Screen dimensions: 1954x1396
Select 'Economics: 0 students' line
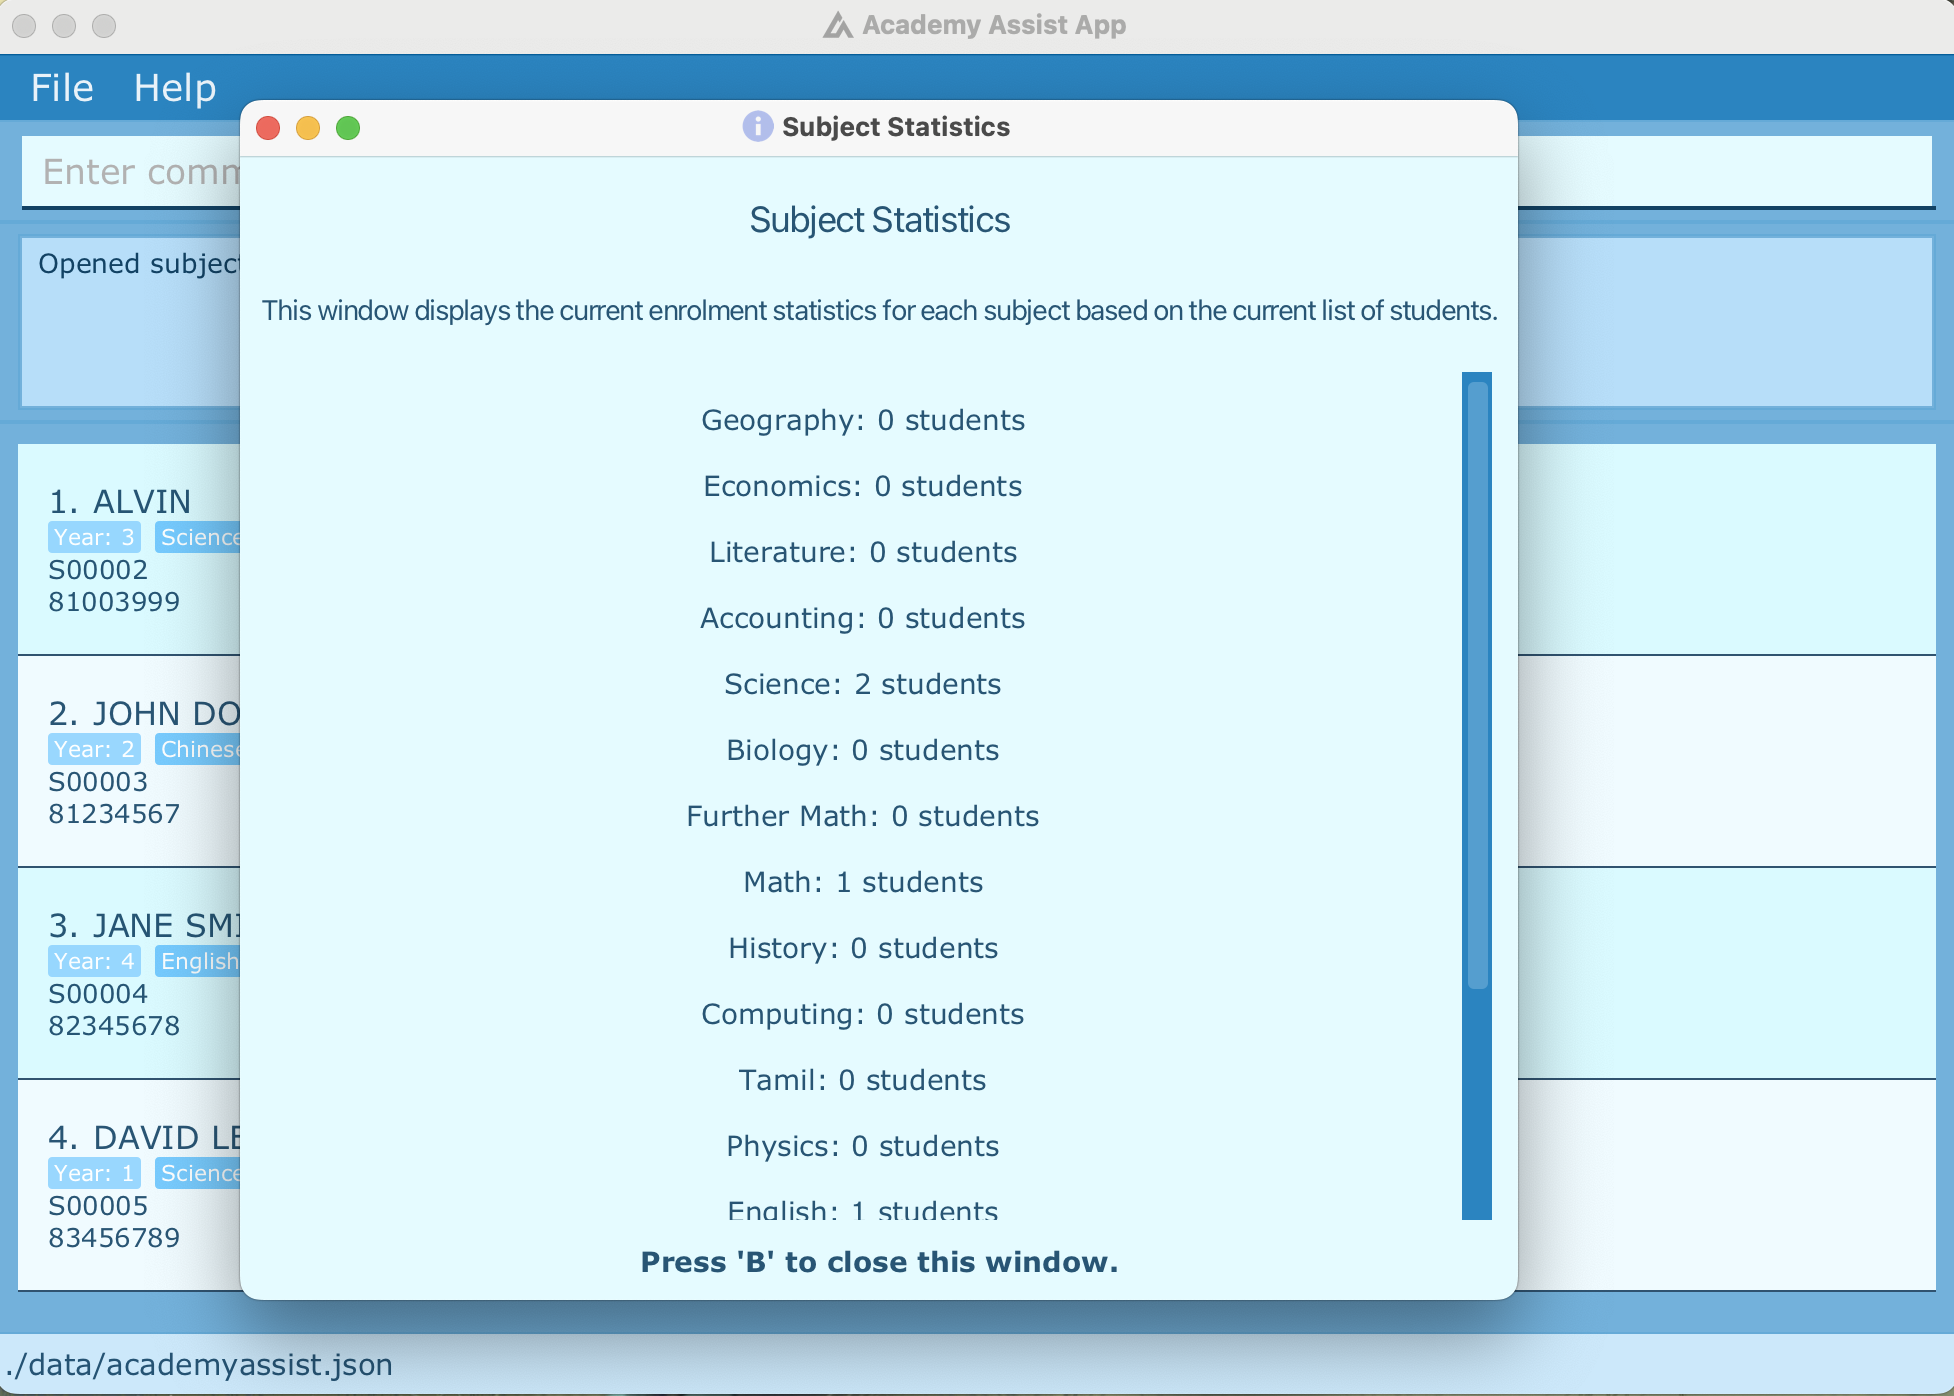click(863, 486)
